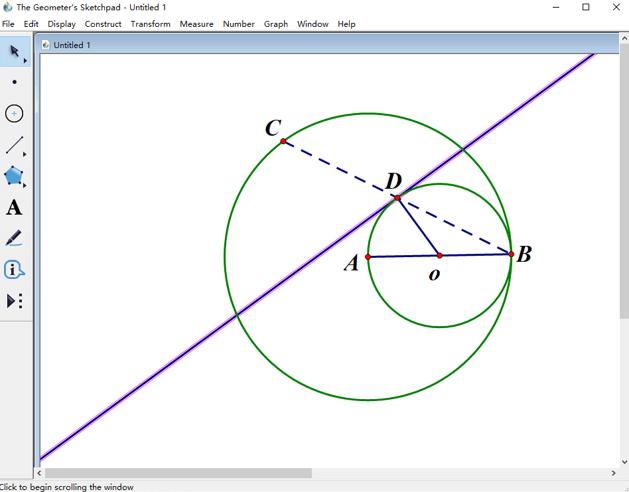Click the horizontal scrollbar left arrow
The height and width of the screenshot is (492, 629).
coord(39,473)
